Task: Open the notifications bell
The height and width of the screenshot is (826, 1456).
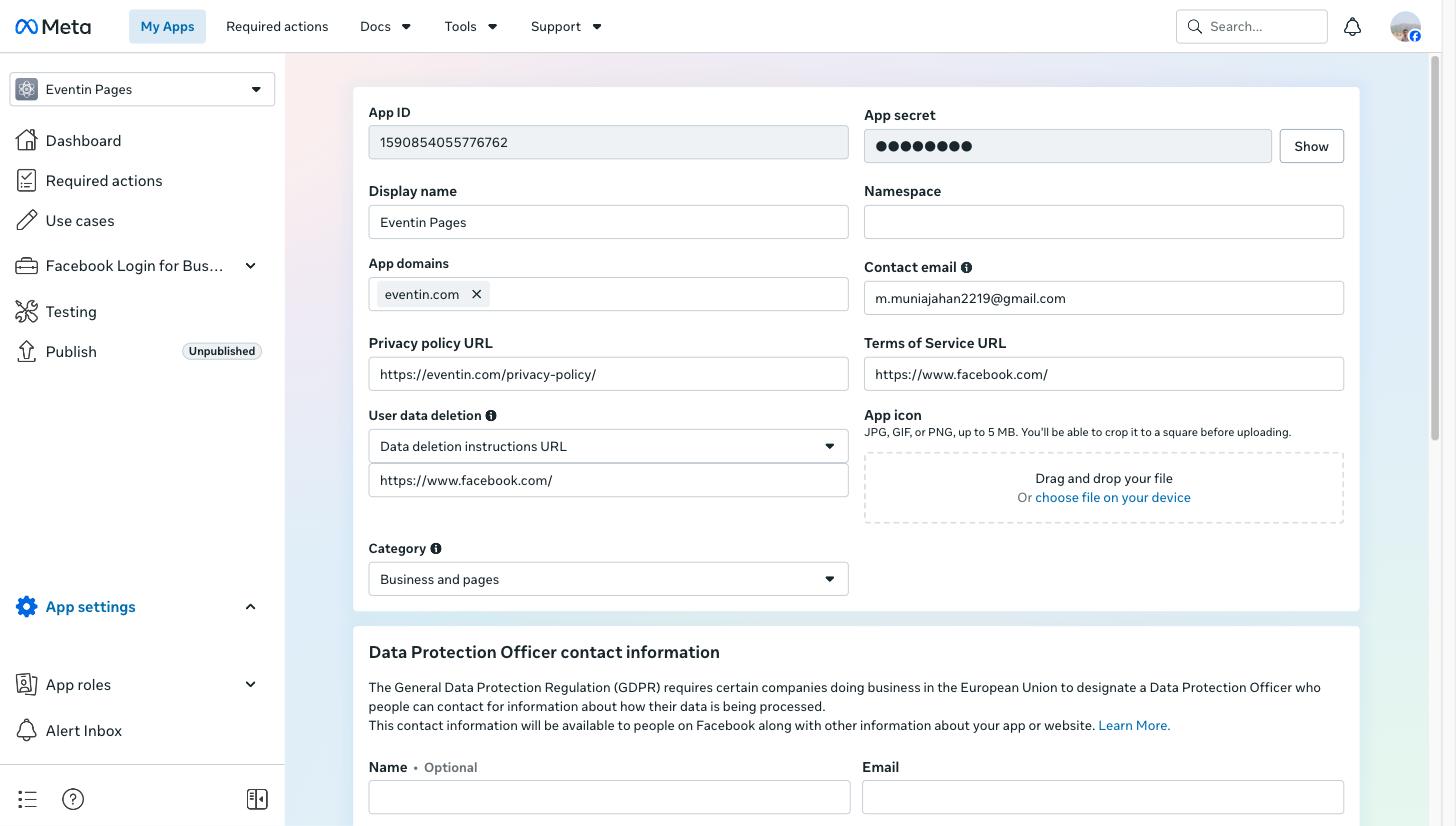Action: click(1352, 27)
